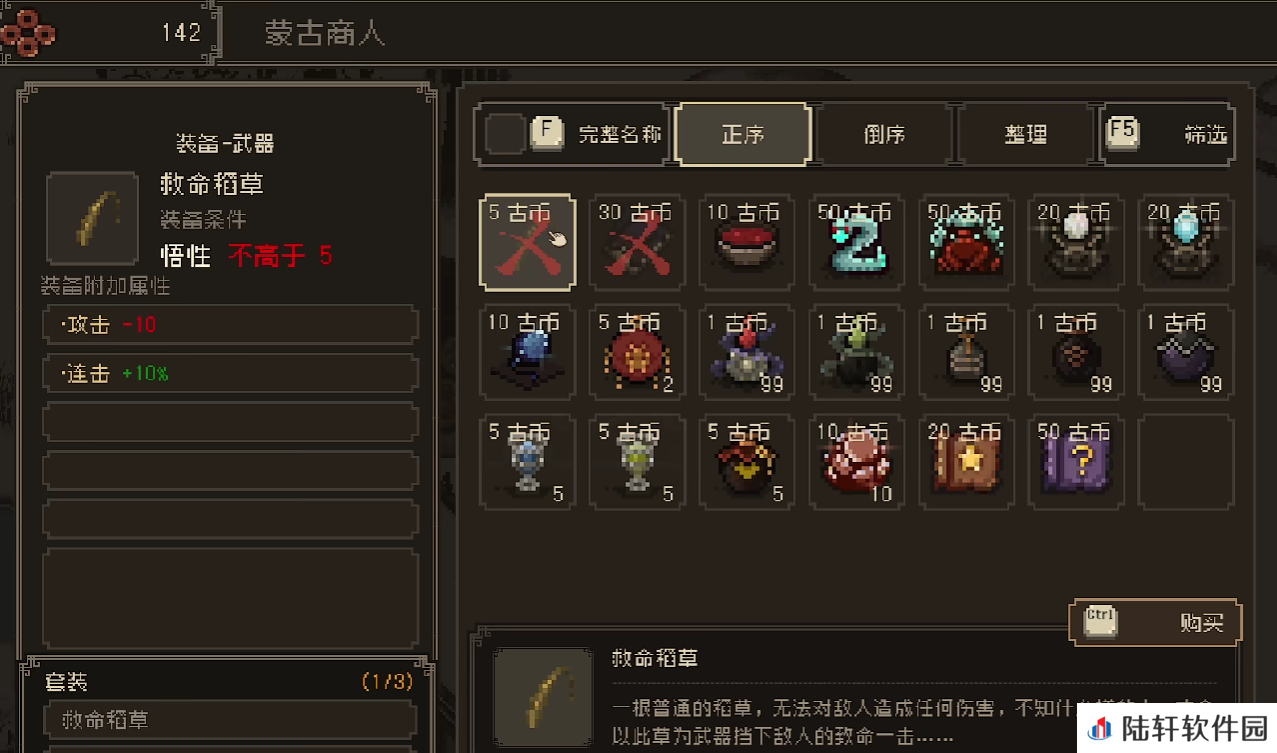Select the red meat chunk item
This screenshot has height=753, width=1277.
(x=857, y=463)
